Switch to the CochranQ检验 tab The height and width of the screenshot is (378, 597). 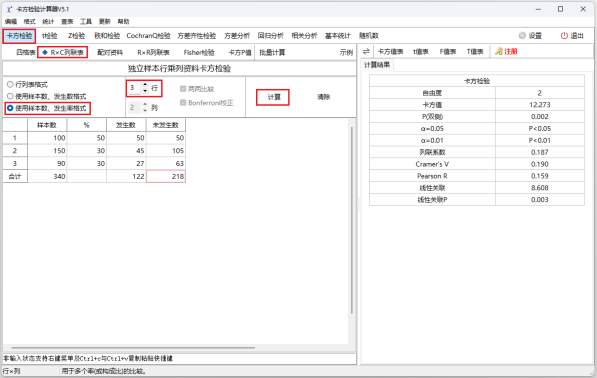(148, 36)
